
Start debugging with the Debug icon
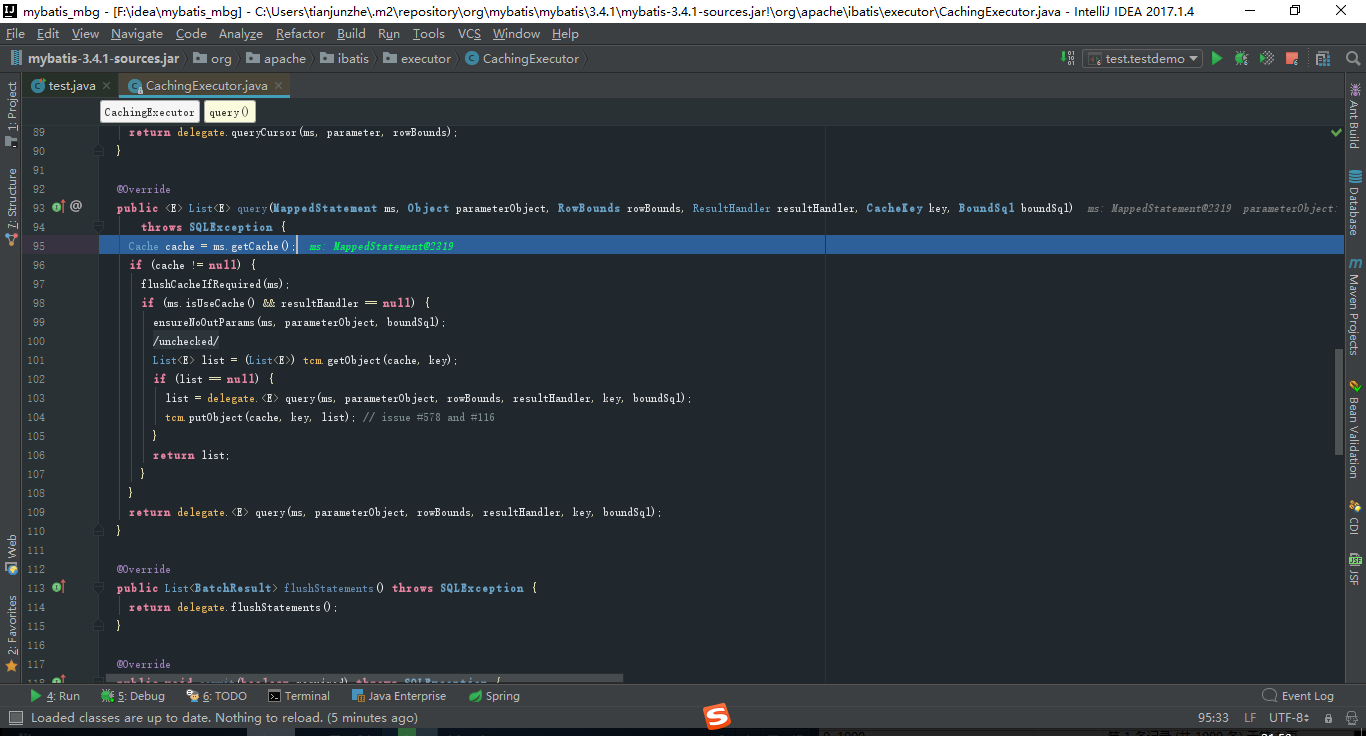tap(1240, 58)
